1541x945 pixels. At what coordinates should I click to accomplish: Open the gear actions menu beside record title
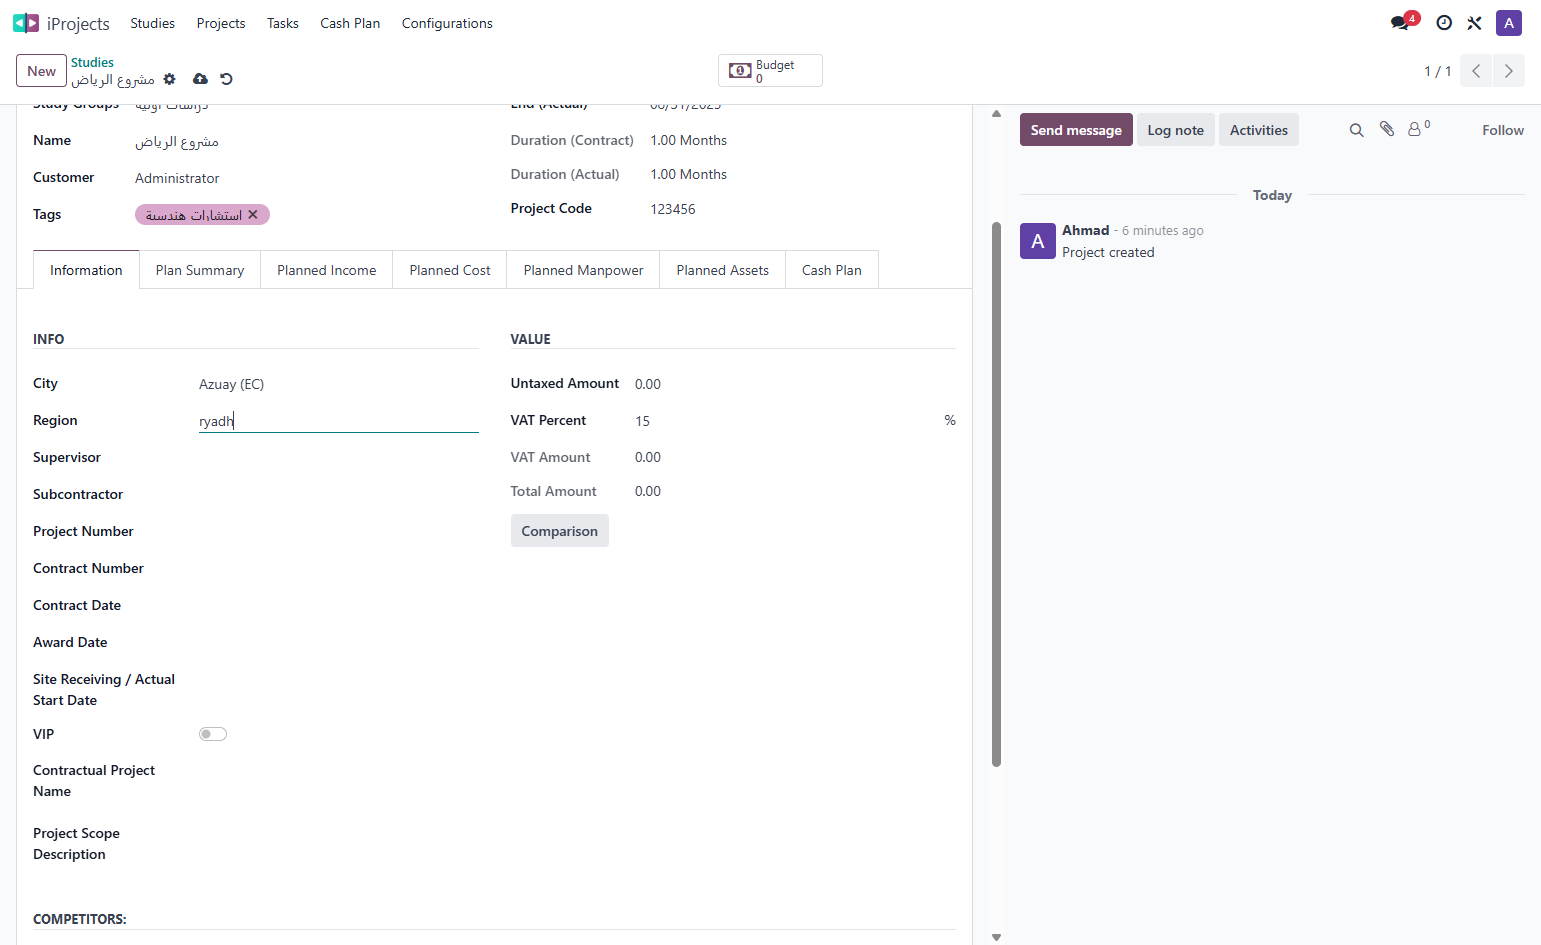(170, 79)
